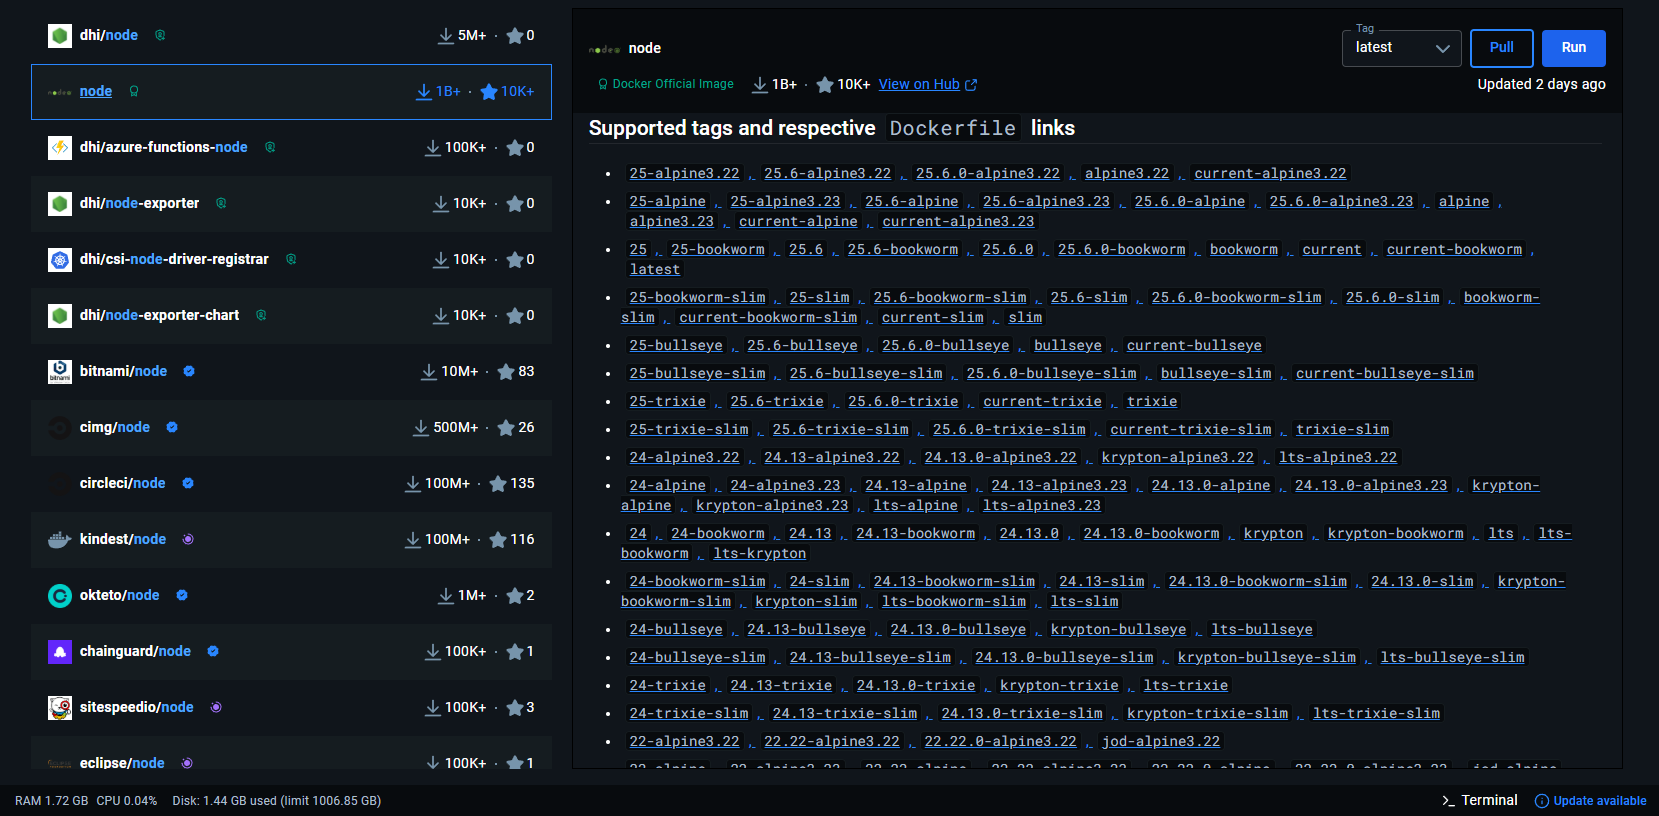The image size is (1659, 816).
Task: Open the Tag dropdown showing latest
Action: pos(1401,48)
